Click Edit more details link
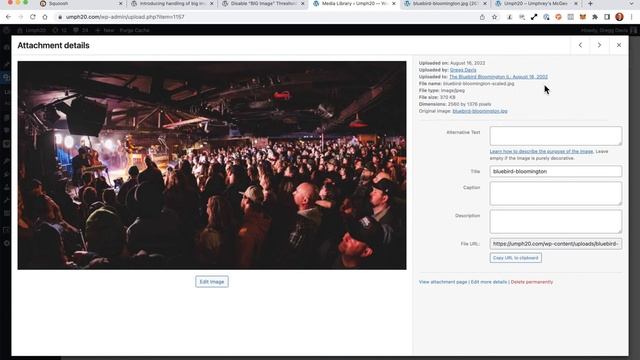 click(x=489, y=282)
